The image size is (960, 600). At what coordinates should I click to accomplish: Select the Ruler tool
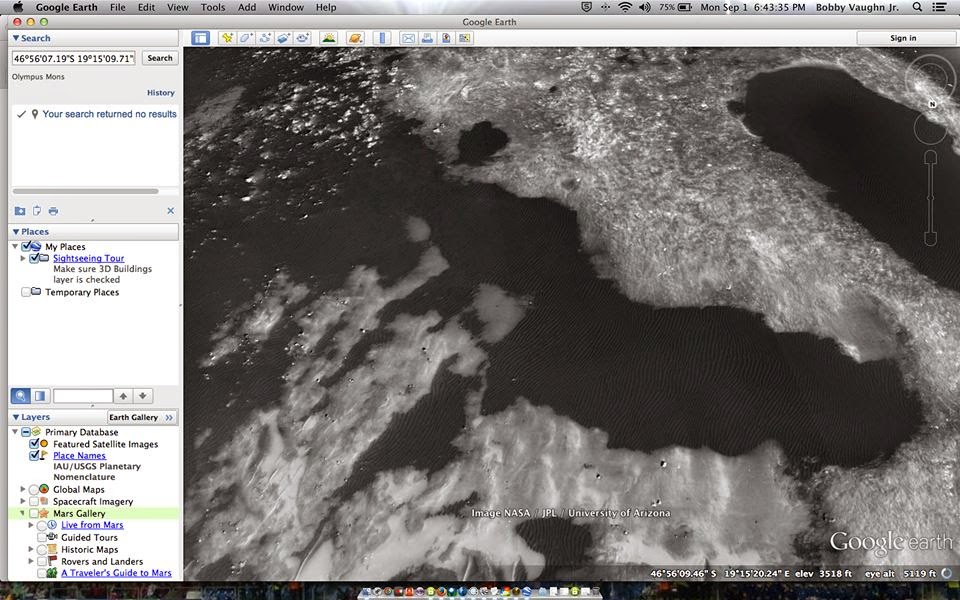pos(382,38)
